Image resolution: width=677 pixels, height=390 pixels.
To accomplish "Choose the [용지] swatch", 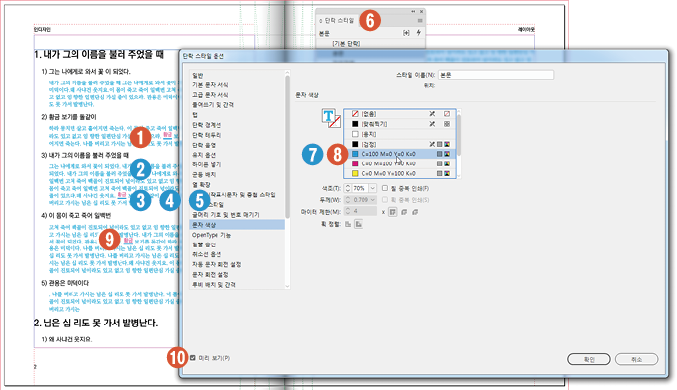I will pyautogui.click(x=400, y=134).
